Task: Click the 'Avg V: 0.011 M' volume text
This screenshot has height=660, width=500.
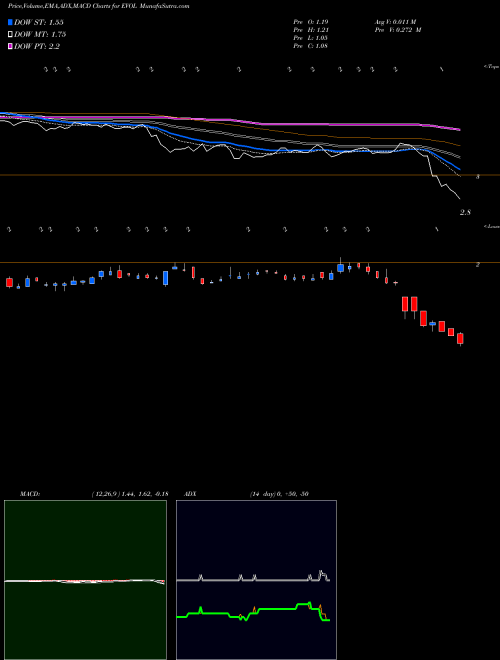Action: tap(397, 22)
